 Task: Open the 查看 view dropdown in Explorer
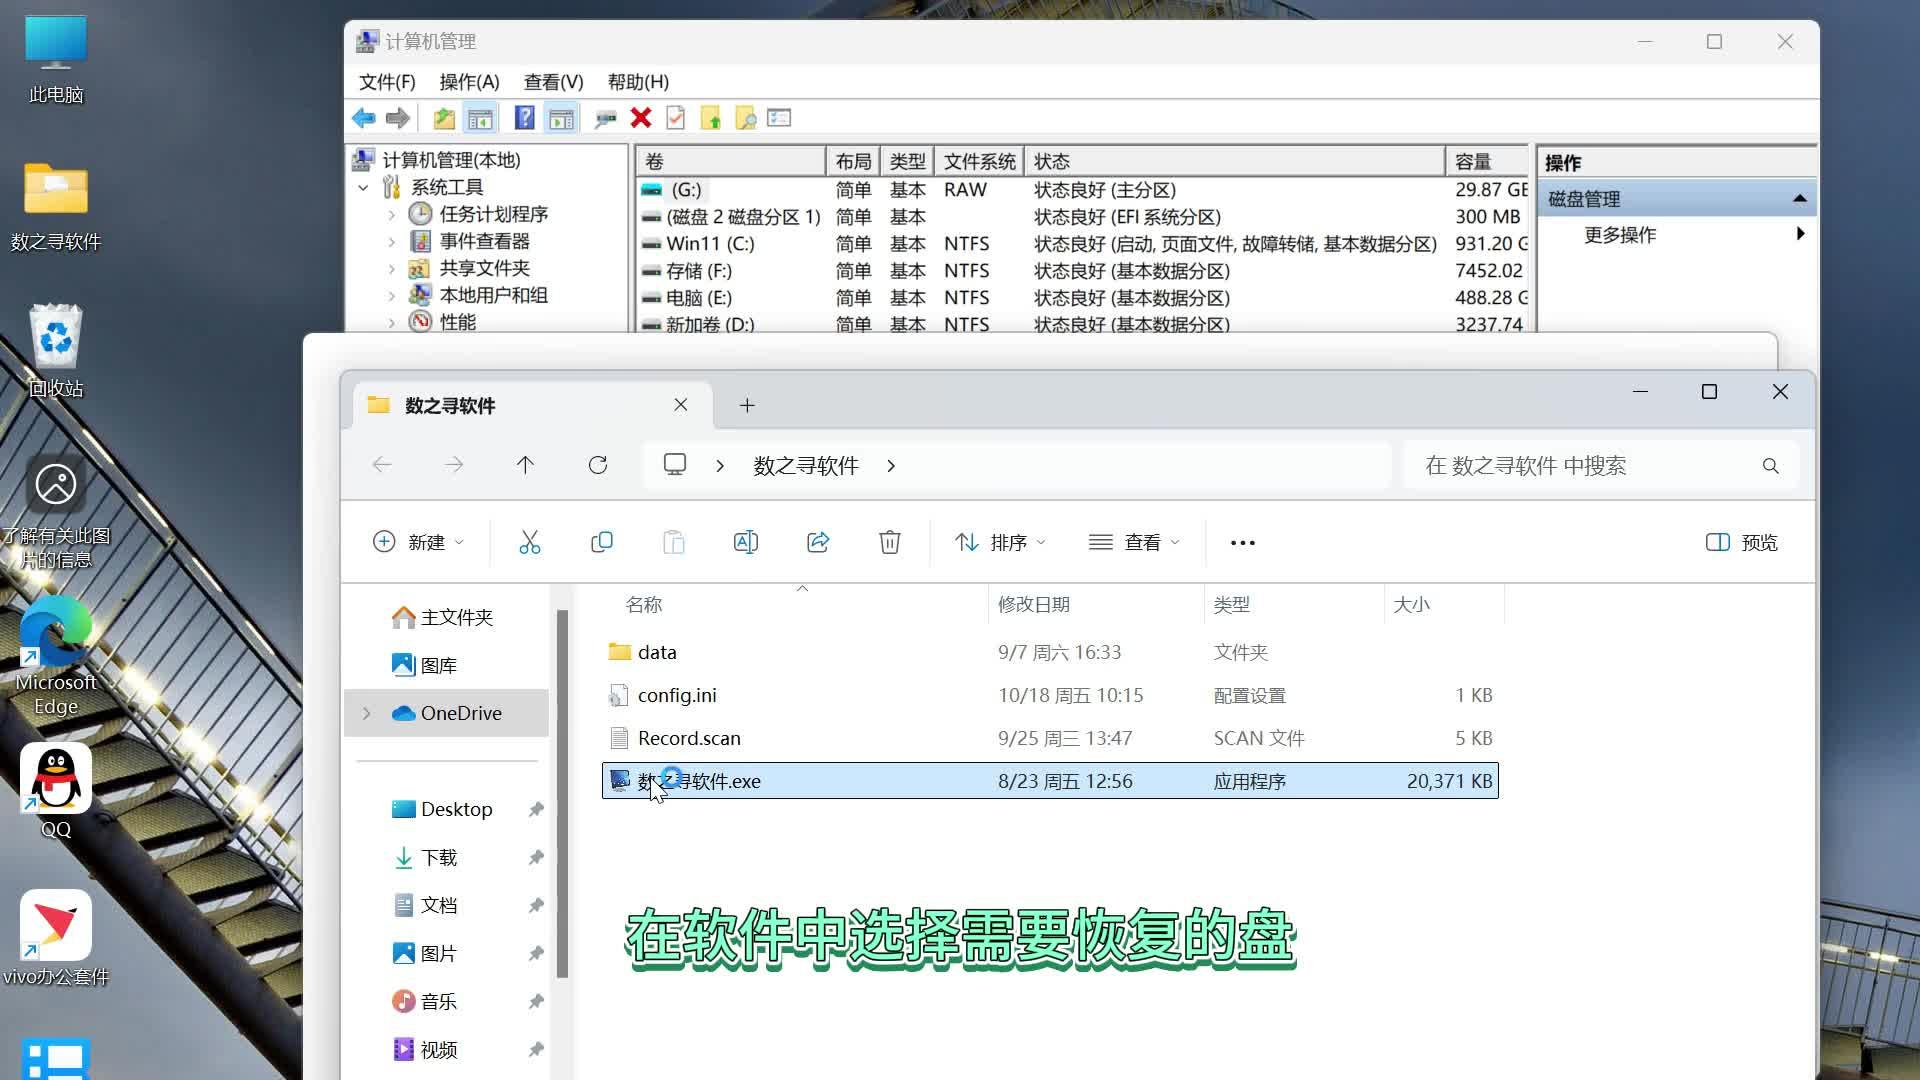pyautogui.click(x=1134, y=542)
